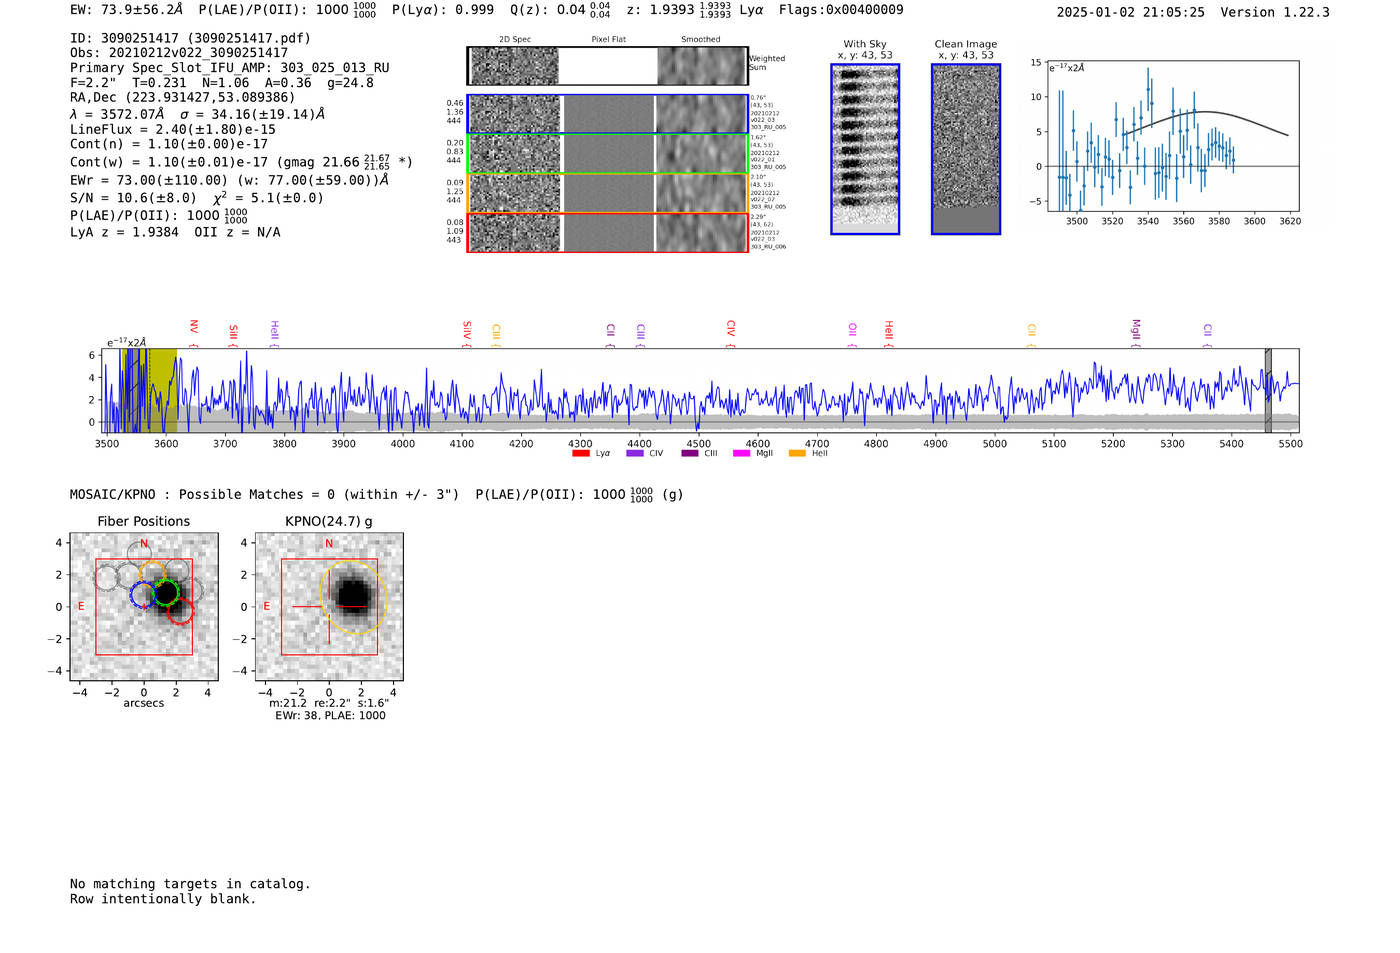Click the blue fiber circle in Fiber Positions
This screenshot has width=1400, height=953.
pyautogui.click(x=144, y=594)
